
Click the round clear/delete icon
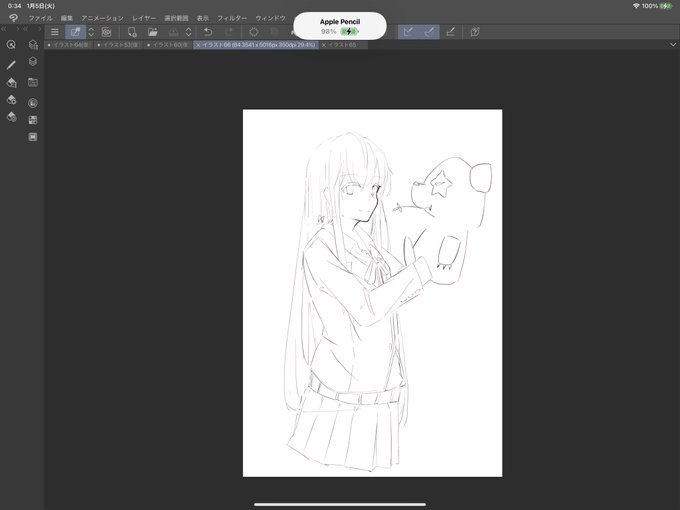coord(254,32)
